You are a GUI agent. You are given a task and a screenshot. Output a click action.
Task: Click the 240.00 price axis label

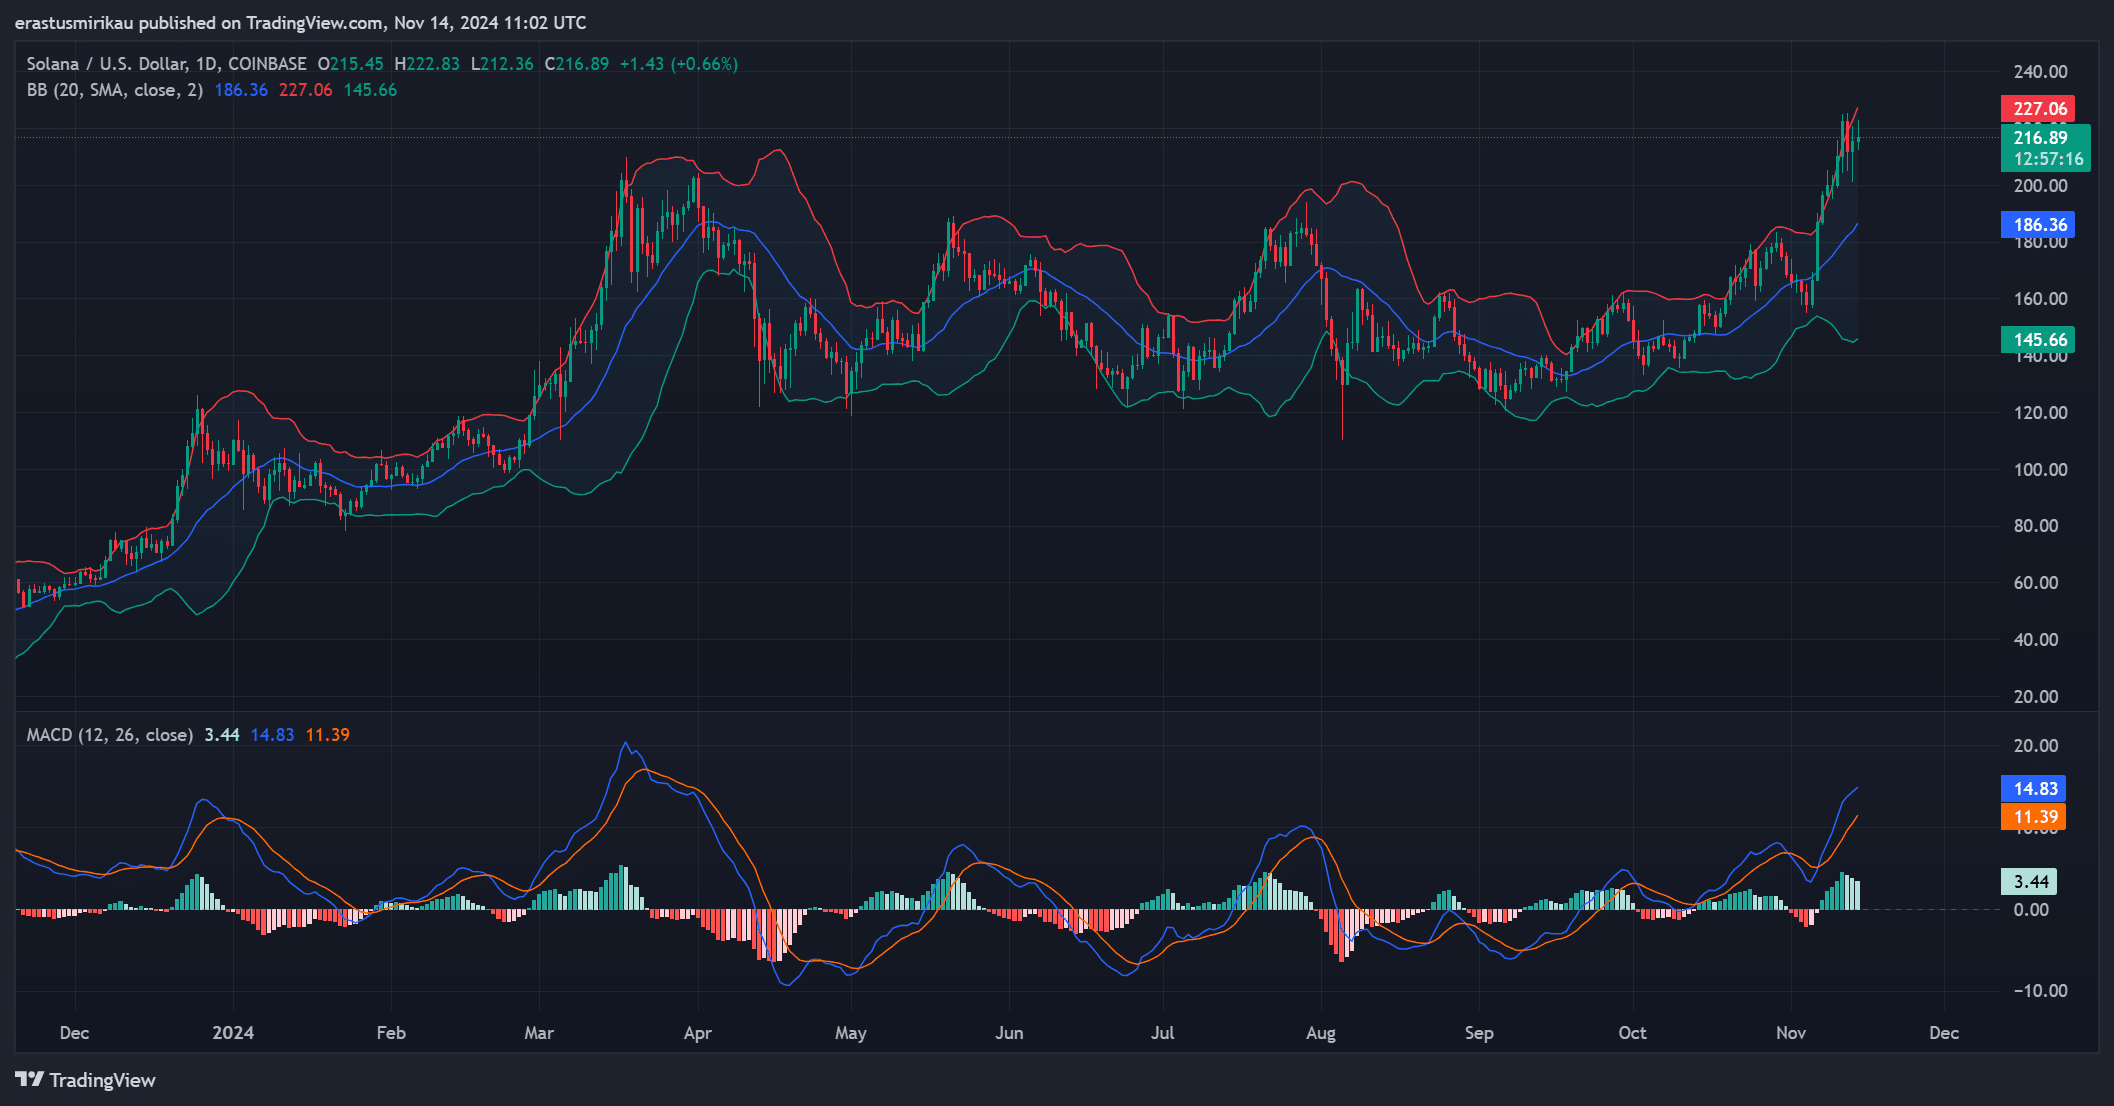pyautogui.click(x=2040, y=72)
